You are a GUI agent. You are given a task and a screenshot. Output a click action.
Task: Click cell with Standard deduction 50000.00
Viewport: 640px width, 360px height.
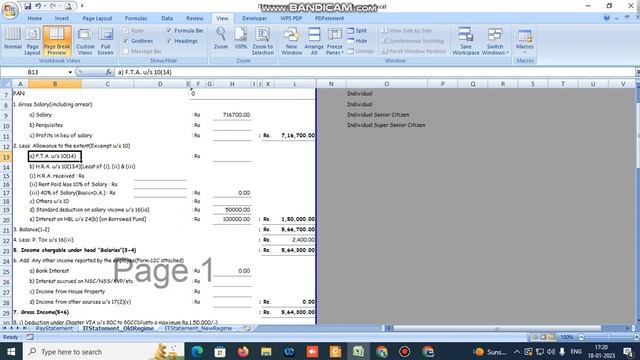[x=231, y=210]
